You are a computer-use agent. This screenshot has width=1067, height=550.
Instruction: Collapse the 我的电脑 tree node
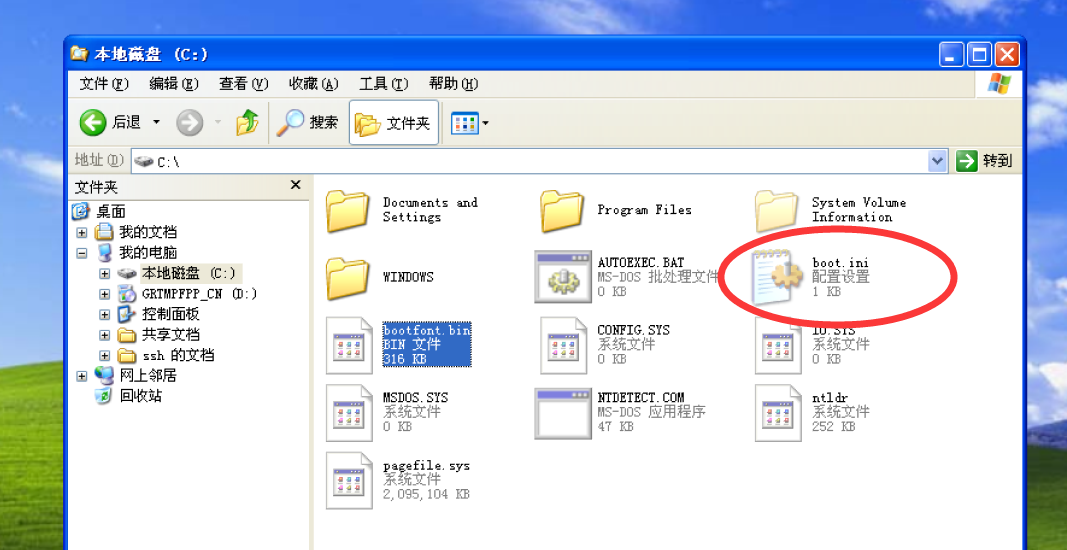pos(82,253)
